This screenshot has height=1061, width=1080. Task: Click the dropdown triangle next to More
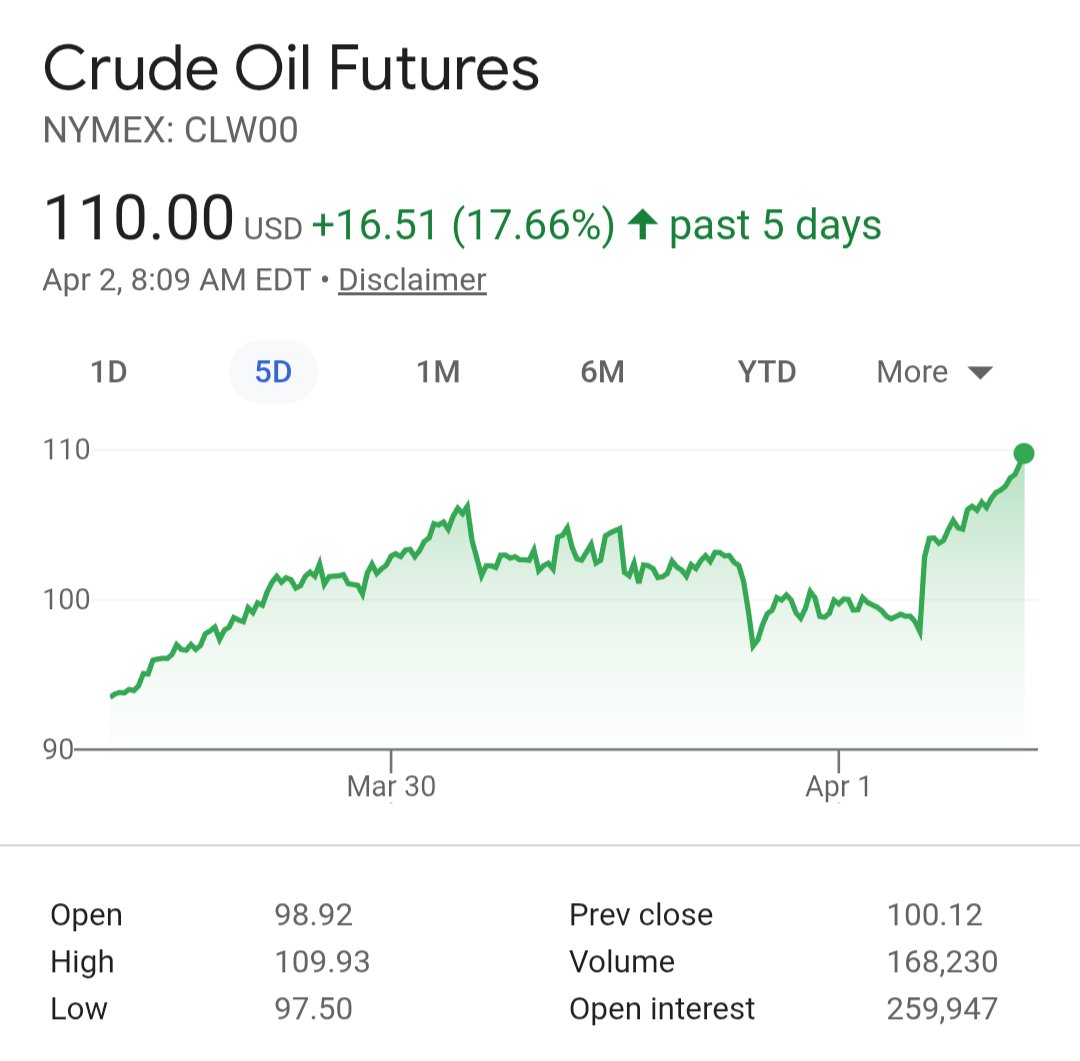click(x=979, y=373)
